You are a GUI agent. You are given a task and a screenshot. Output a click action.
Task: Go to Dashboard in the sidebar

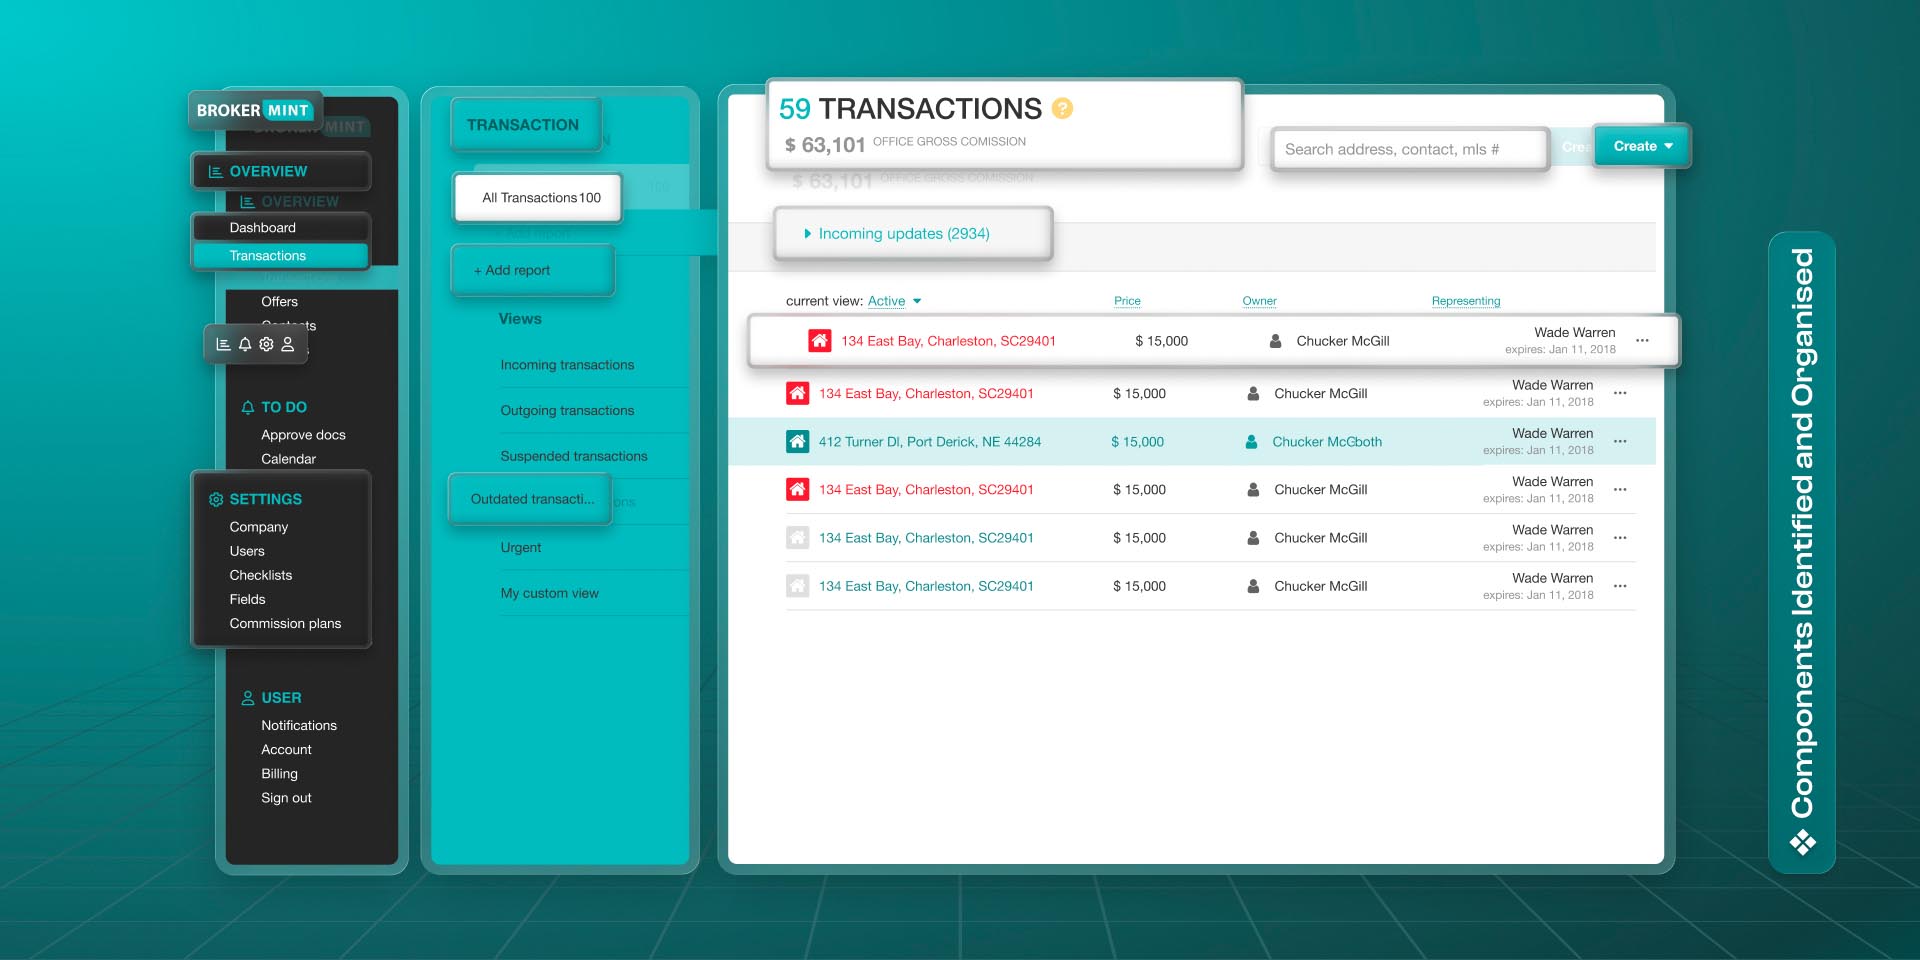pos(263,228)
